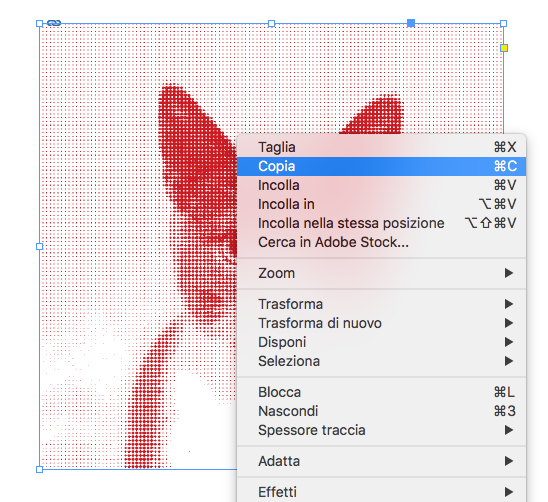The height and width of the screenshot is (502, 548).
Task: Expand the Zoom submenu
Action: [x=381, y=273]
